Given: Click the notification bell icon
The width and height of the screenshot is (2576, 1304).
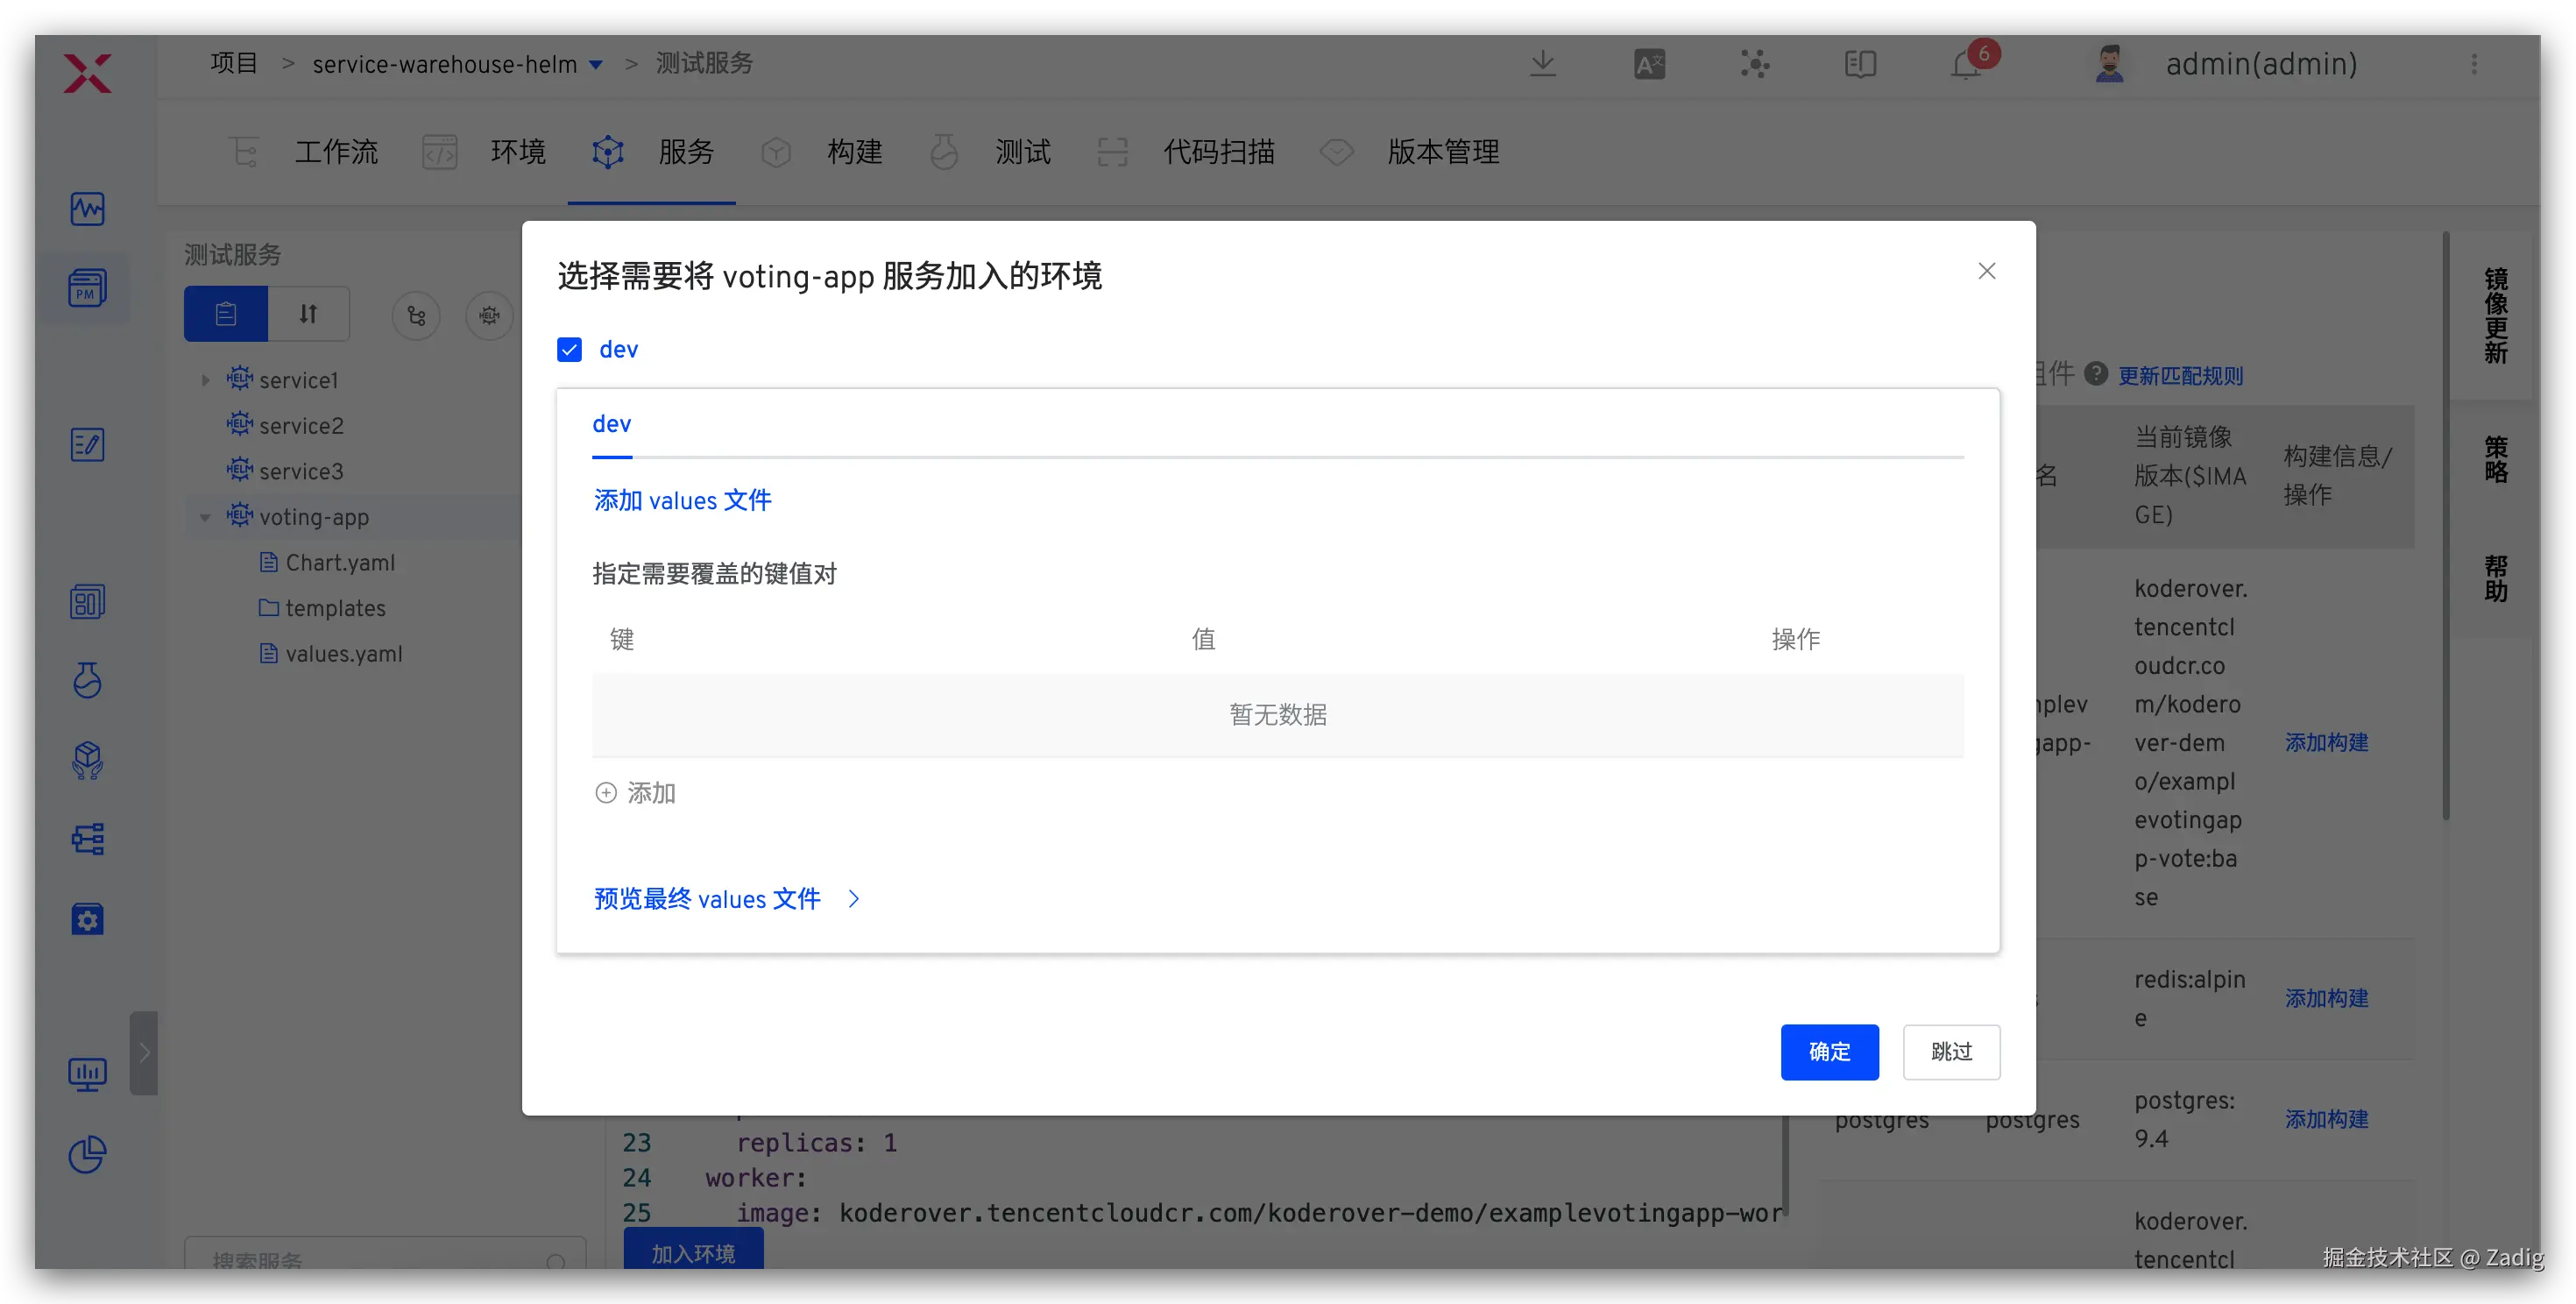Looking at the screenshot, I should [1966, 65].
